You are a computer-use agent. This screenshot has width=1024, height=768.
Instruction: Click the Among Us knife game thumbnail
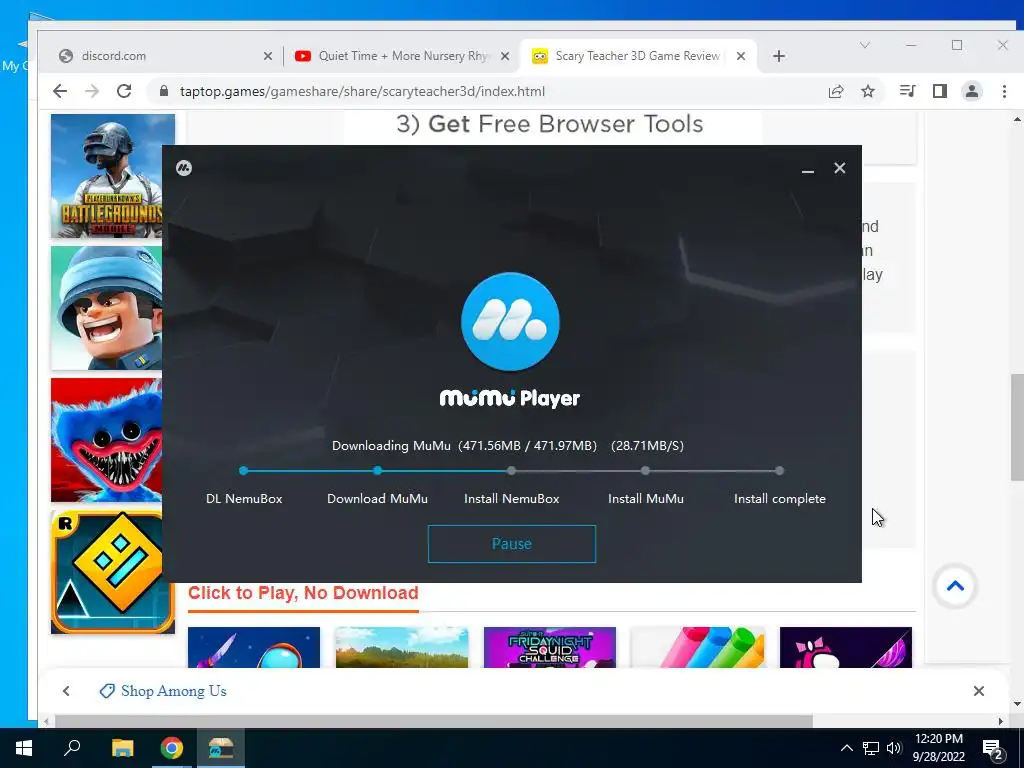pos(254,647)
